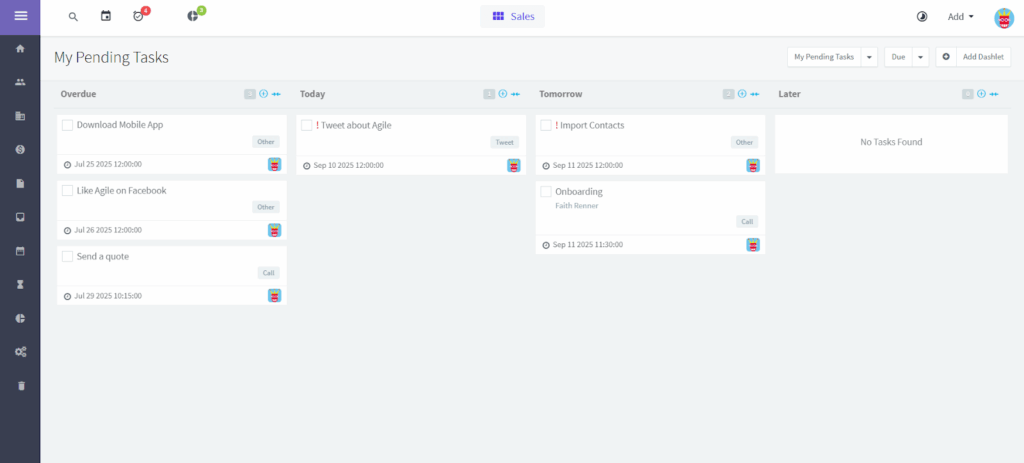Click the Add Dashlet button
Screen dimensions: 1024x463
click(973, 57)
